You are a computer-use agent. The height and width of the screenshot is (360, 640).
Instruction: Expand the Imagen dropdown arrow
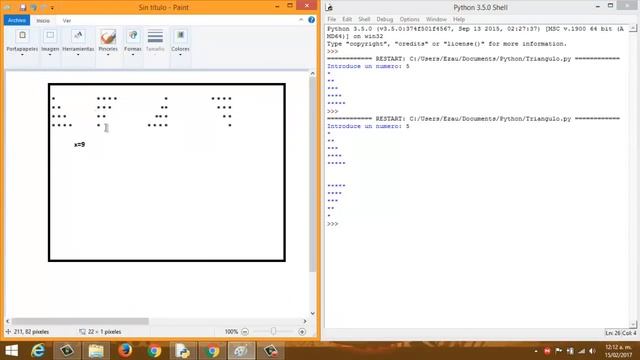pos(50,55)
